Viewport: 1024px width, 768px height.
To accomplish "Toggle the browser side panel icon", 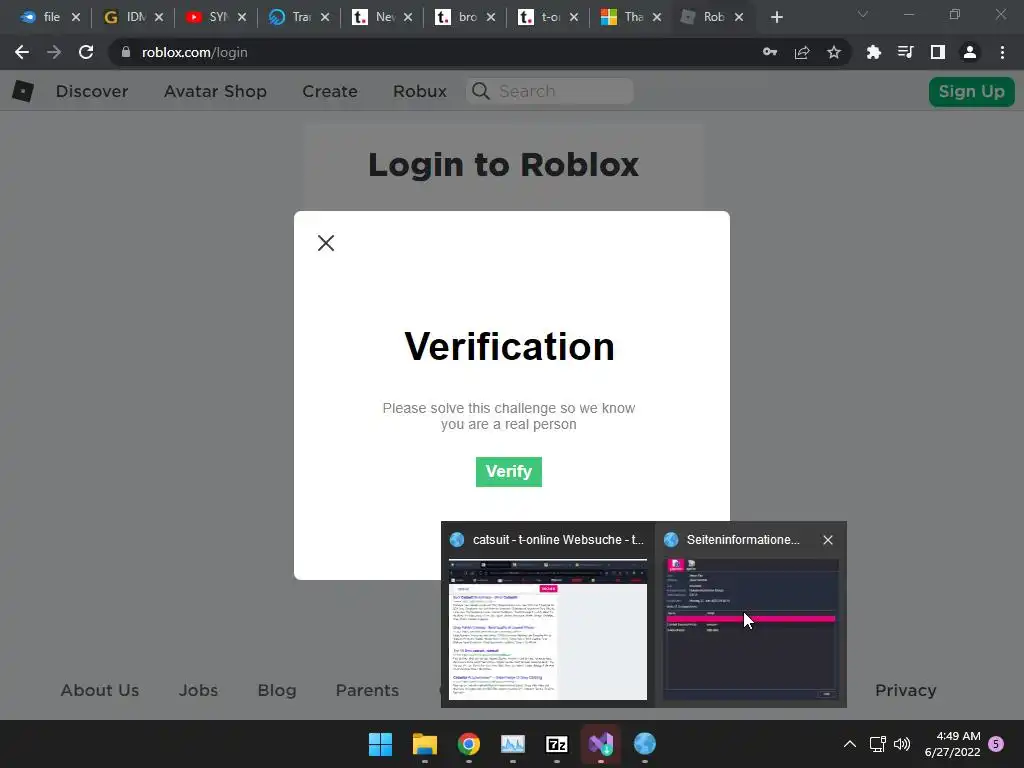I will click(x=938, y=52).
